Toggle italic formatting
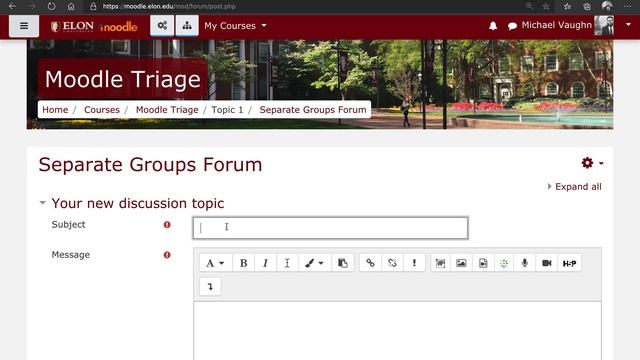Viewport: 640px width, 360px height. pyautogui.click(x=265, y=263)
